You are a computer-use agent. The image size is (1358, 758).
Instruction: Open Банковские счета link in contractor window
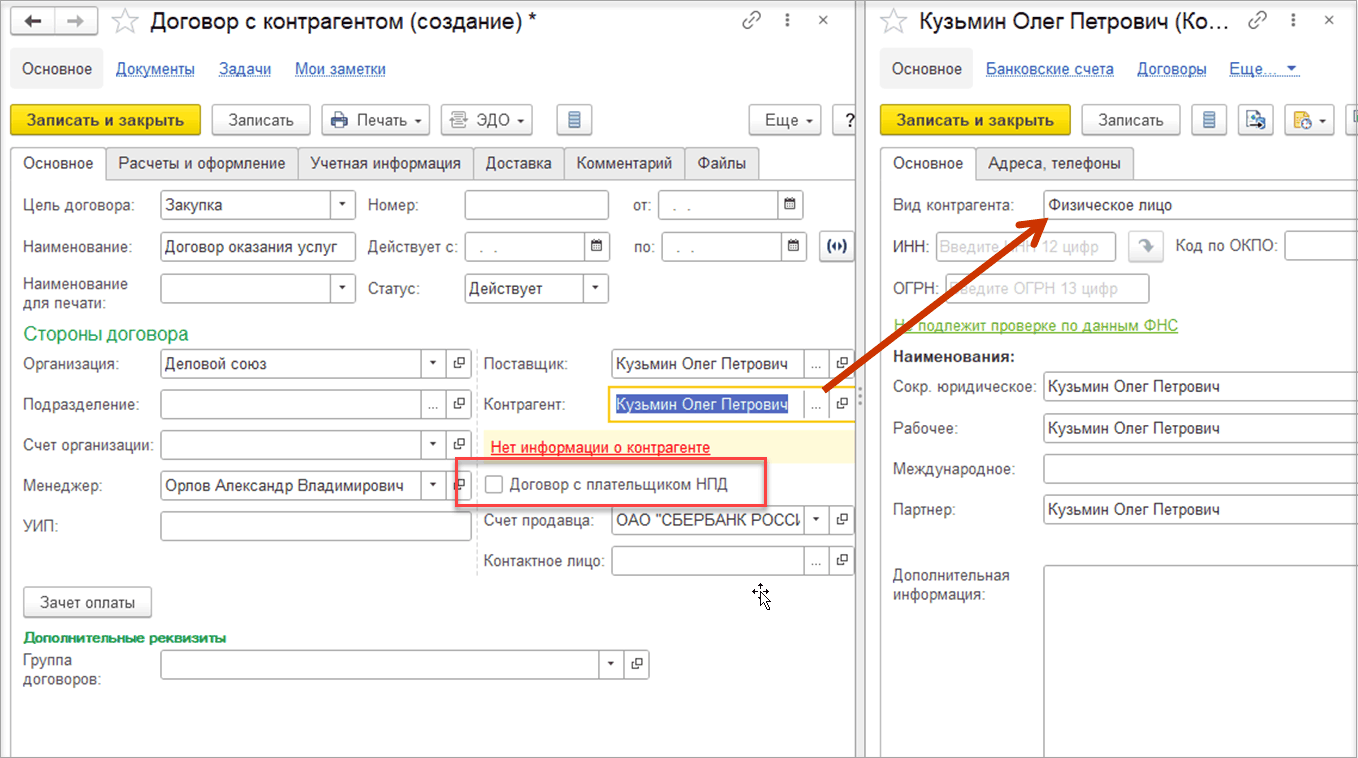[1049, 69]
